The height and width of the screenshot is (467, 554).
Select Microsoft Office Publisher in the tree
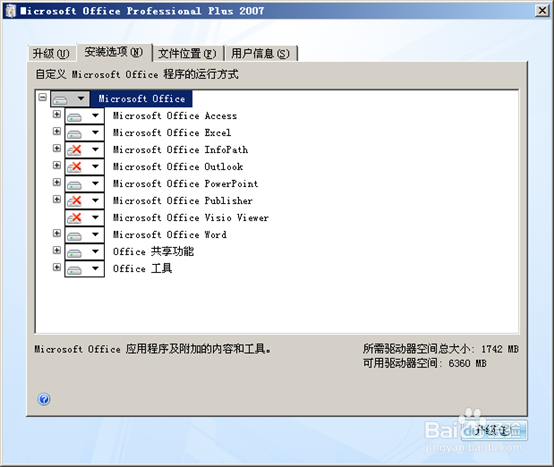(x=183, y=200)
